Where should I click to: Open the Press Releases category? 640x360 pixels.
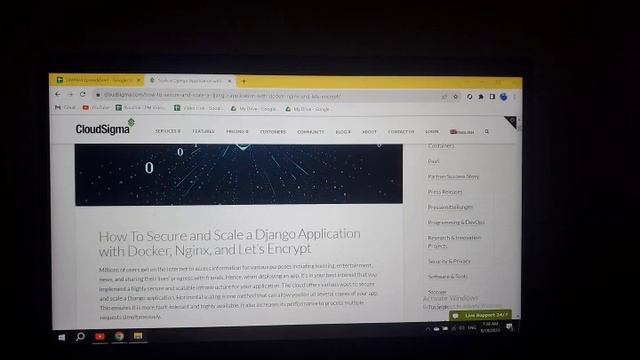point(445,191)
